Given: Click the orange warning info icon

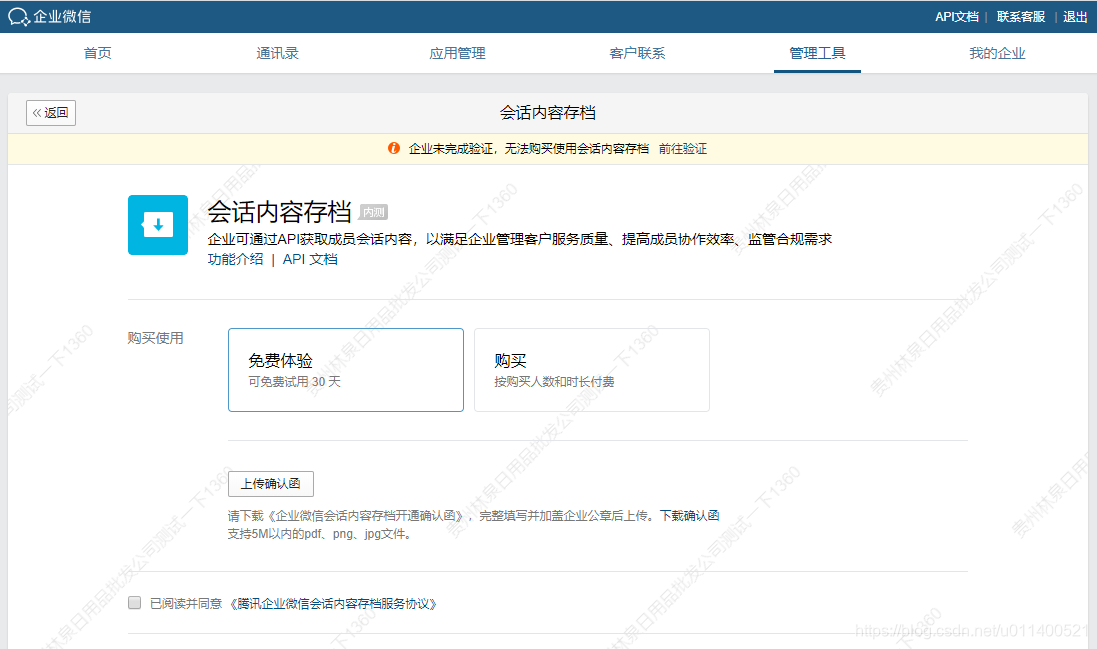Looking at the screenshot, I should 394,148.
